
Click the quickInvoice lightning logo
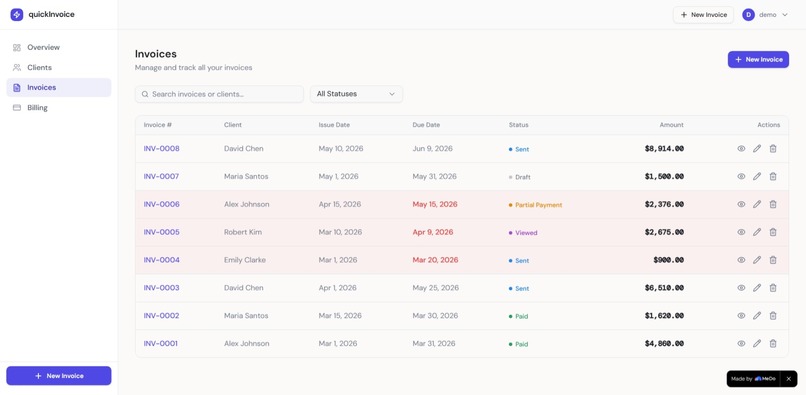point(17,14)
